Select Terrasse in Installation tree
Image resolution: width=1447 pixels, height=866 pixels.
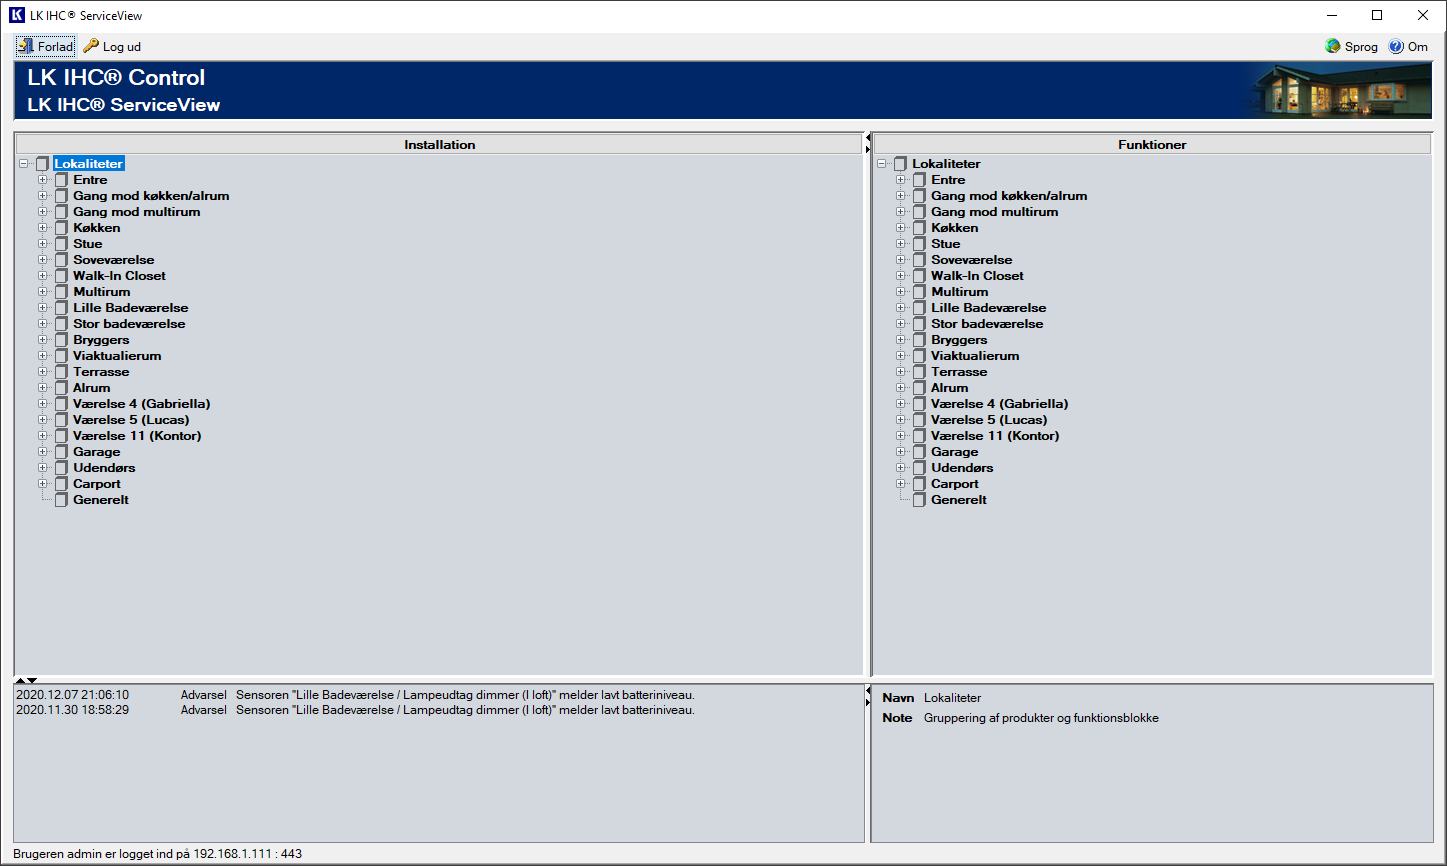tap(101, 372)
